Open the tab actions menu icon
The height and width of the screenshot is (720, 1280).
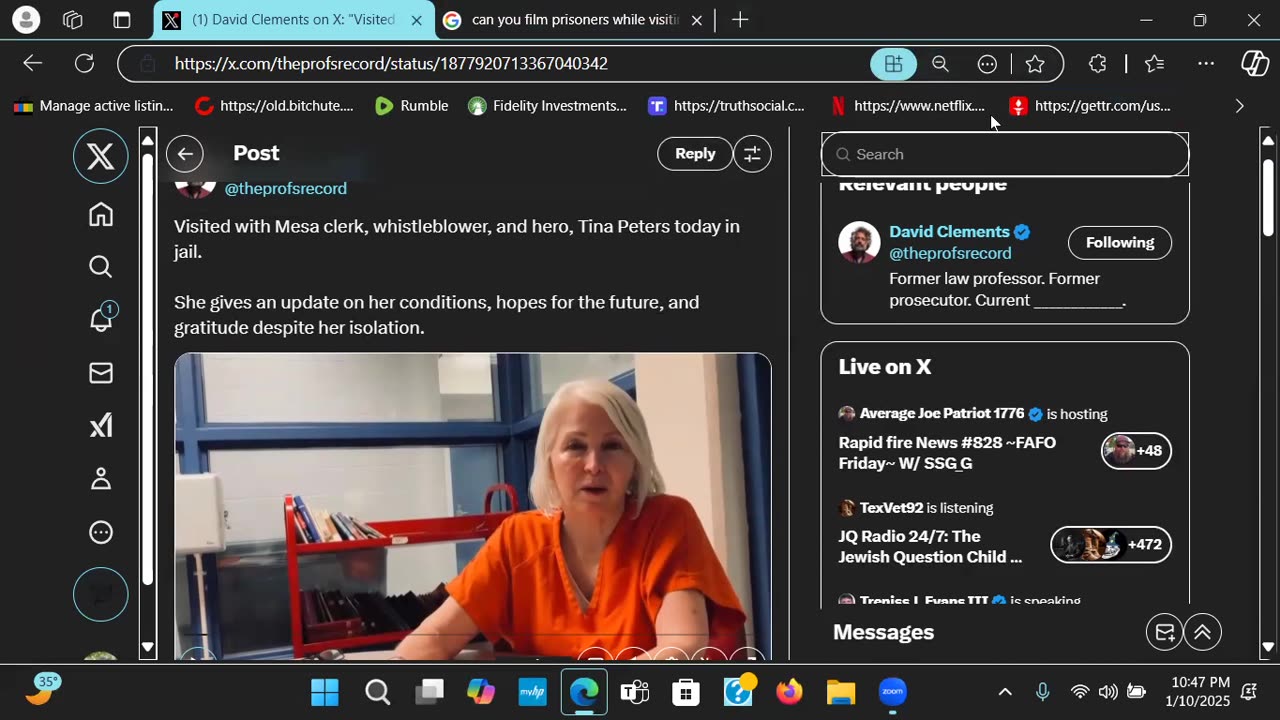coord(122,20)
